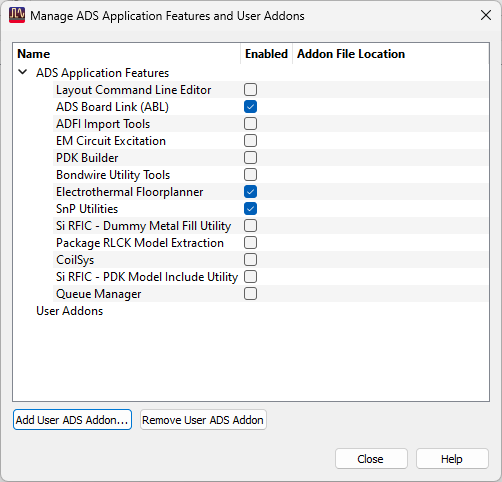
Task: Enable the CoilSys checkbox
Action: (x=250, y=260)
